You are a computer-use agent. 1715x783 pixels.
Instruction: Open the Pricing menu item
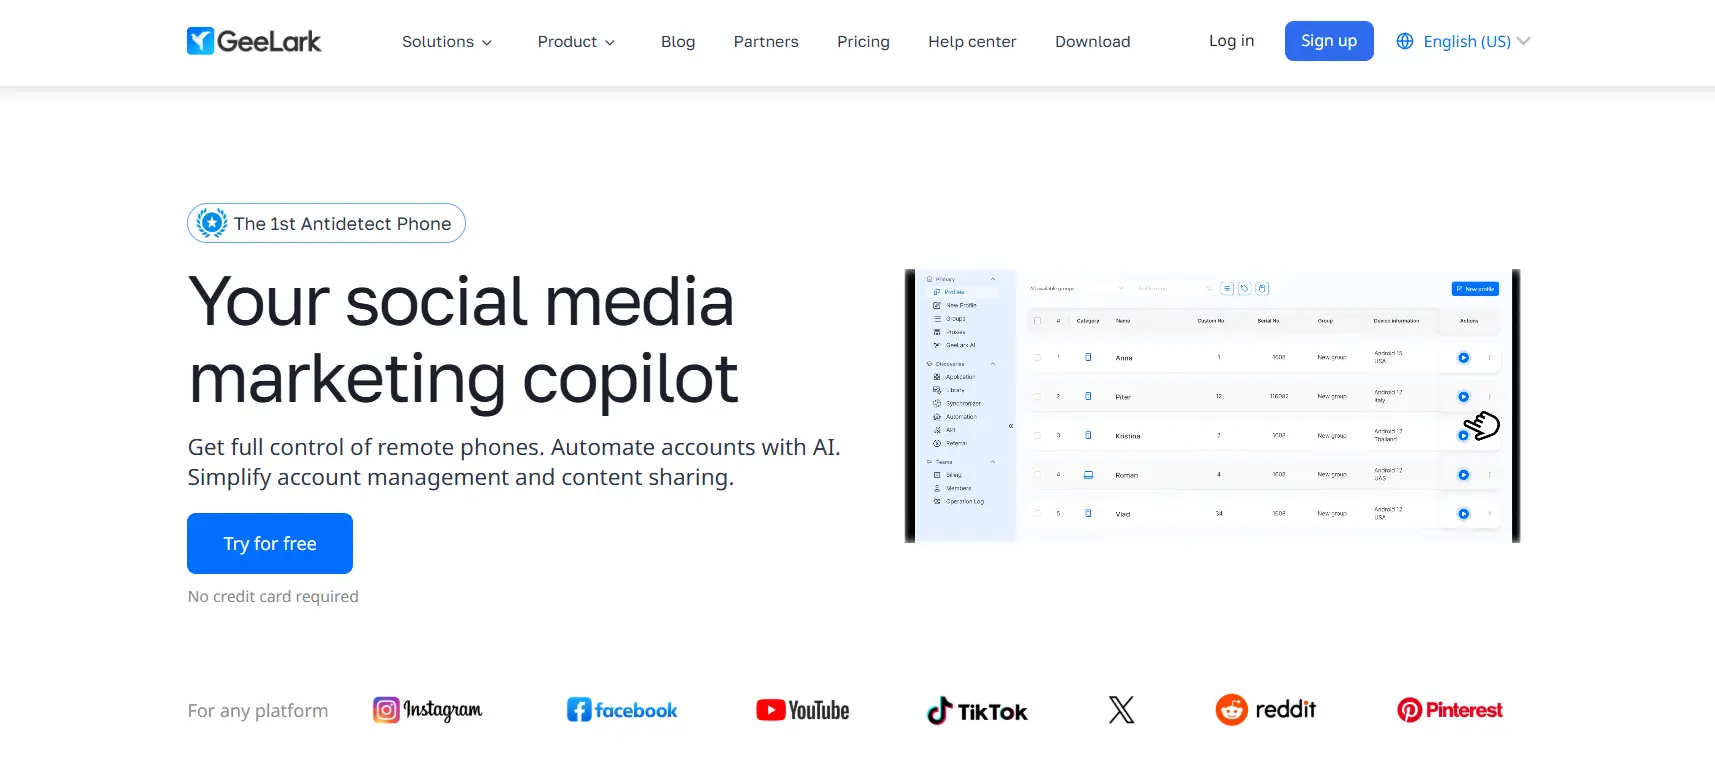pos(863,41)
